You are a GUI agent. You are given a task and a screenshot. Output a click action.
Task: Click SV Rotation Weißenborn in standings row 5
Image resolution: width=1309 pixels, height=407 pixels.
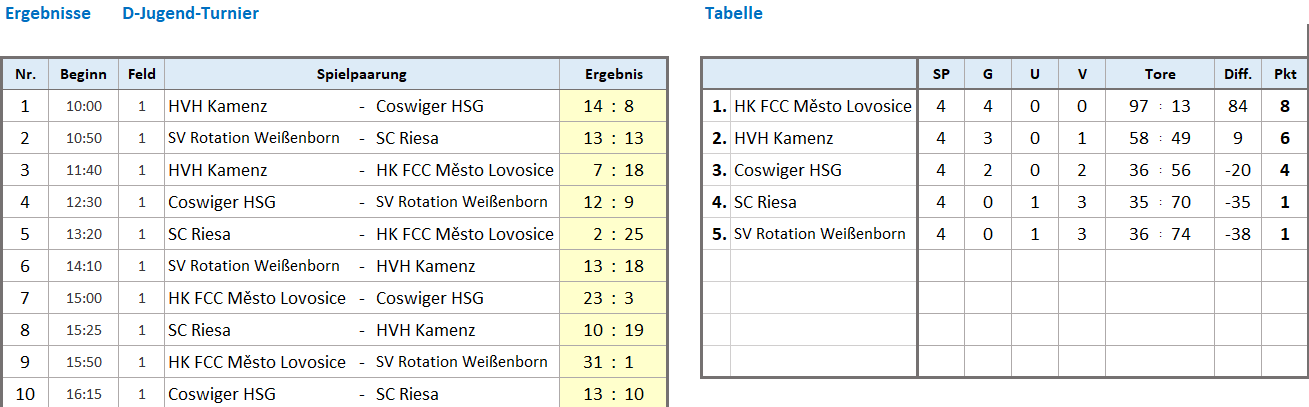[x=820, y=234]
